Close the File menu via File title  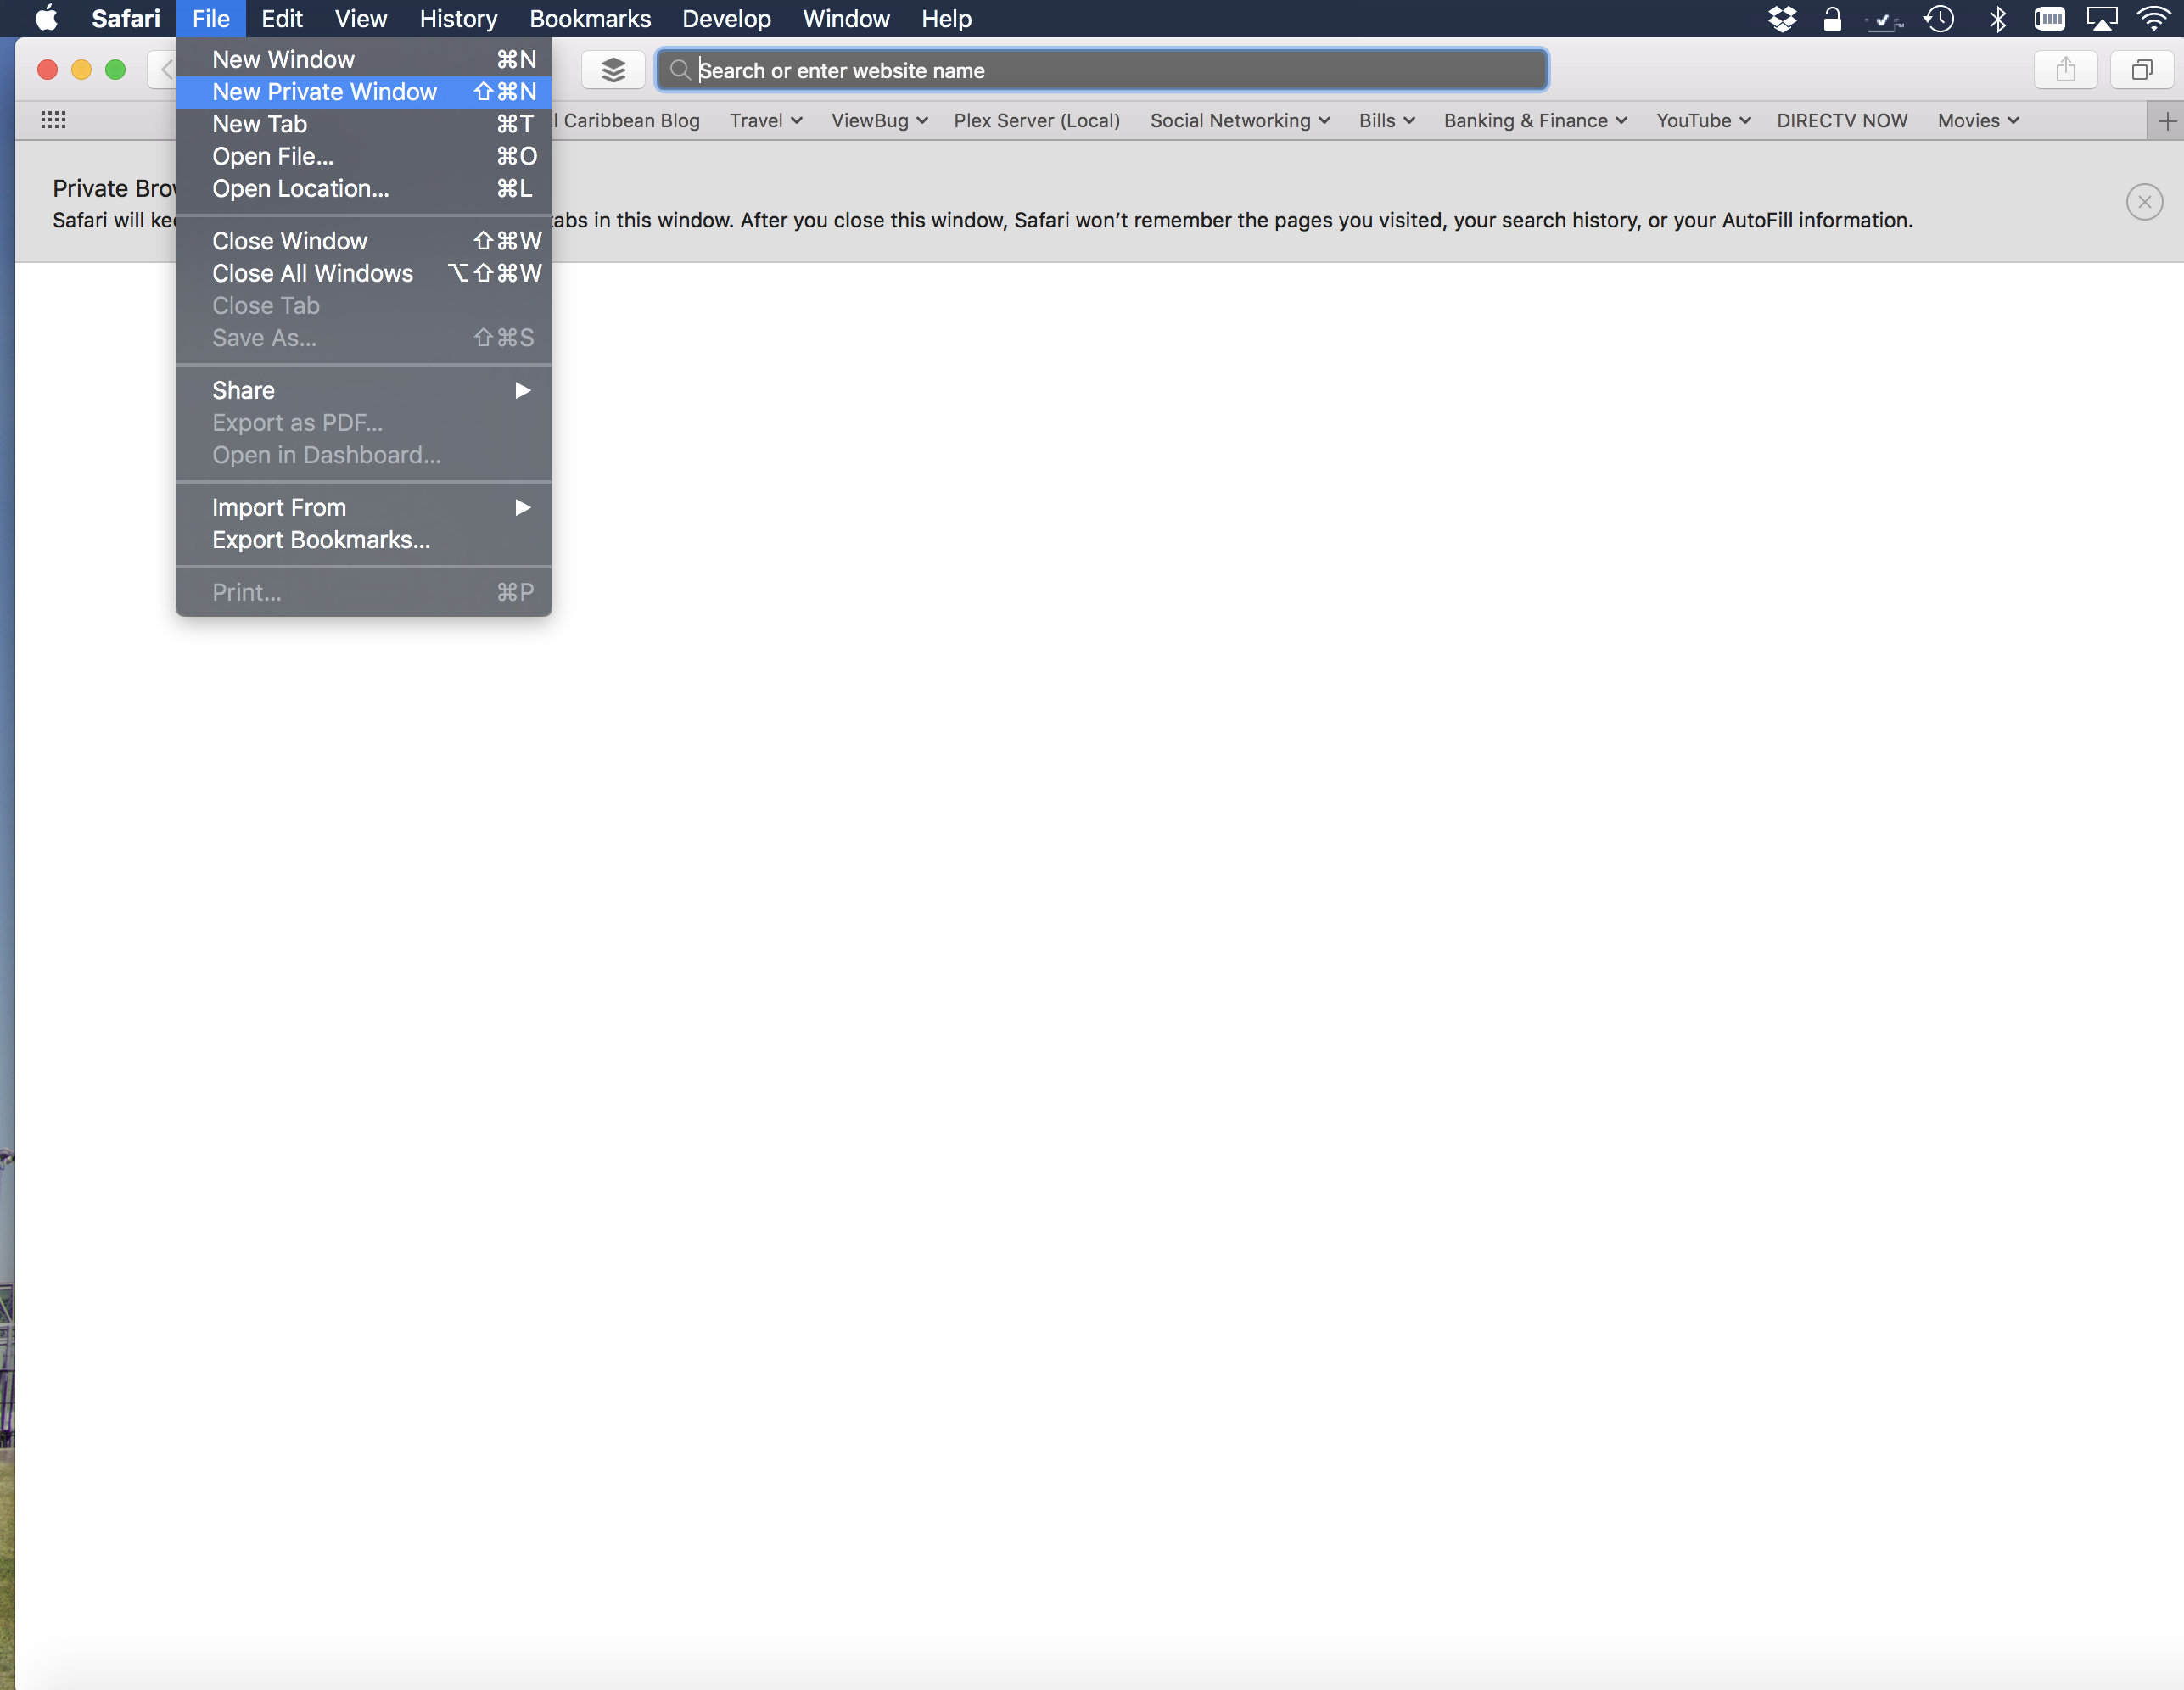pos(211,18)
